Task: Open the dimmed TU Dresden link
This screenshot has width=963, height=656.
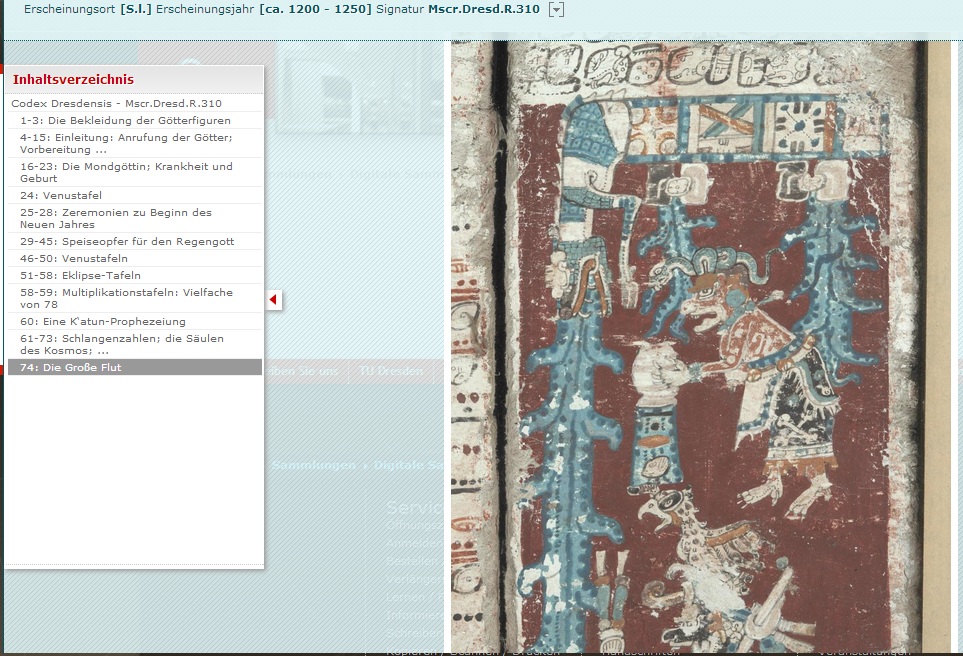Action: coord(391,371)
